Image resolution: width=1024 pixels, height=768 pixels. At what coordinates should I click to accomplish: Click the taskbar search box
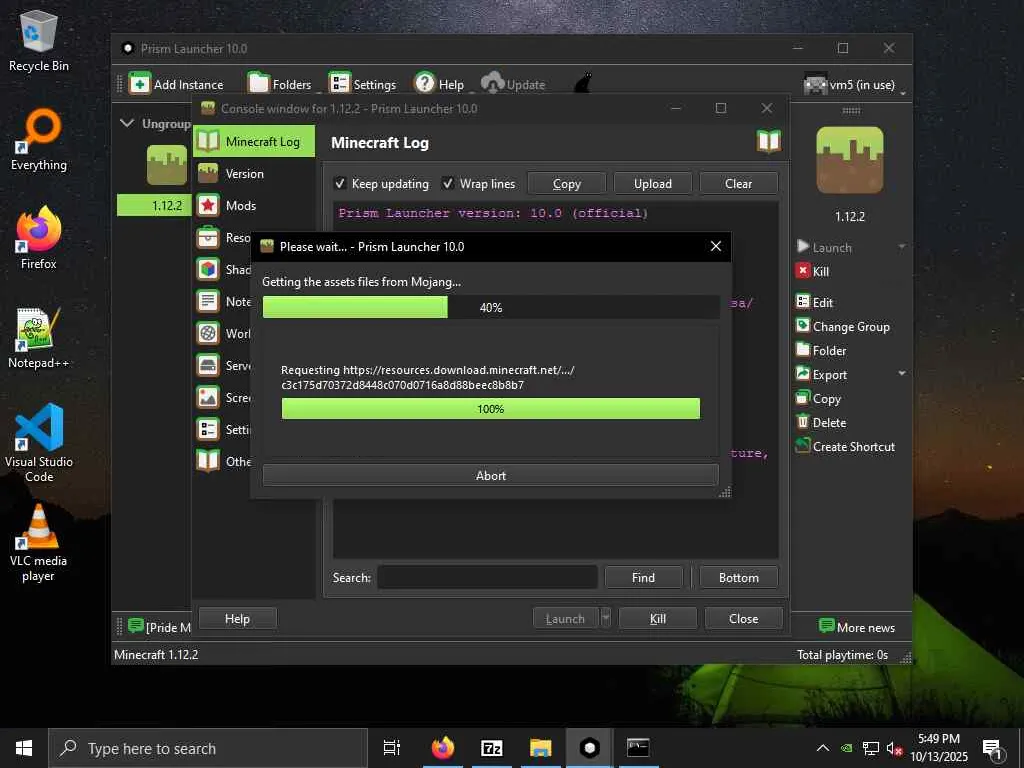point(208,748)
